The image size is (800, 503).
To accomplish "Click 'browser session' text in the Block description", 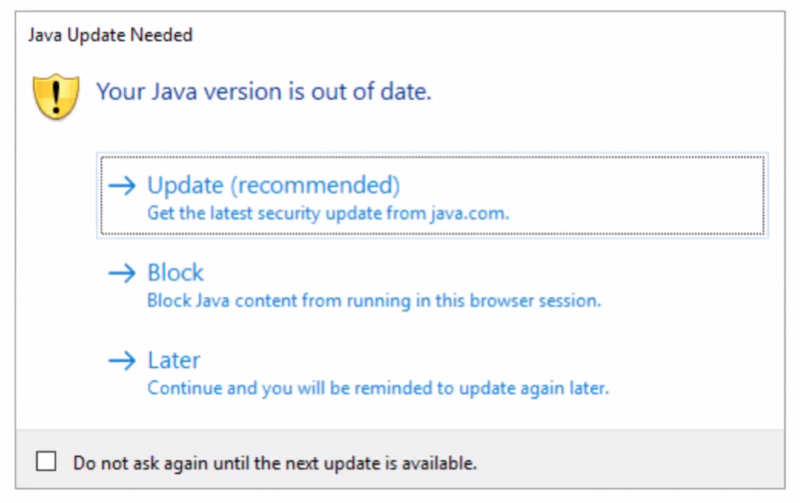I will 535,301.
